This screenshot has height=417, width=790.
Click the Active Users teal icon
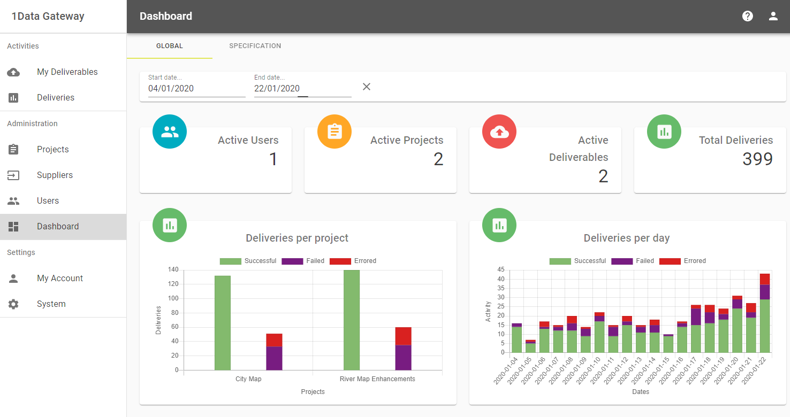pyautogui.click(x=169, y=132)
